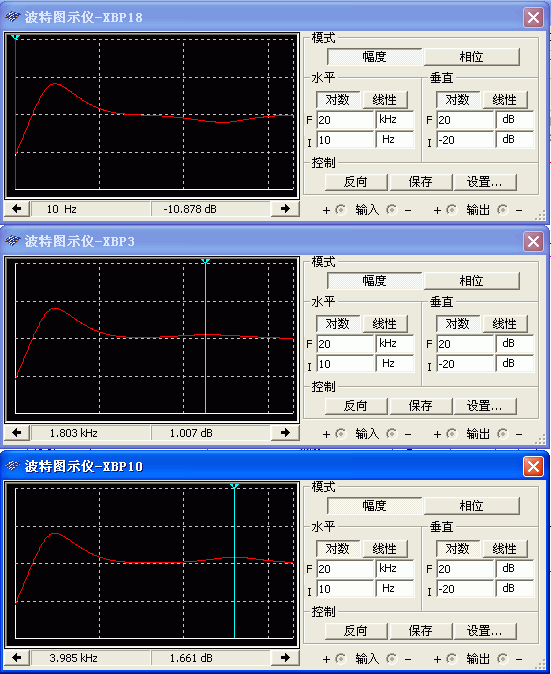Click 保存 button in XBP18 controls
Viewport: 551px width, 674px height.
tap(420, 182)
